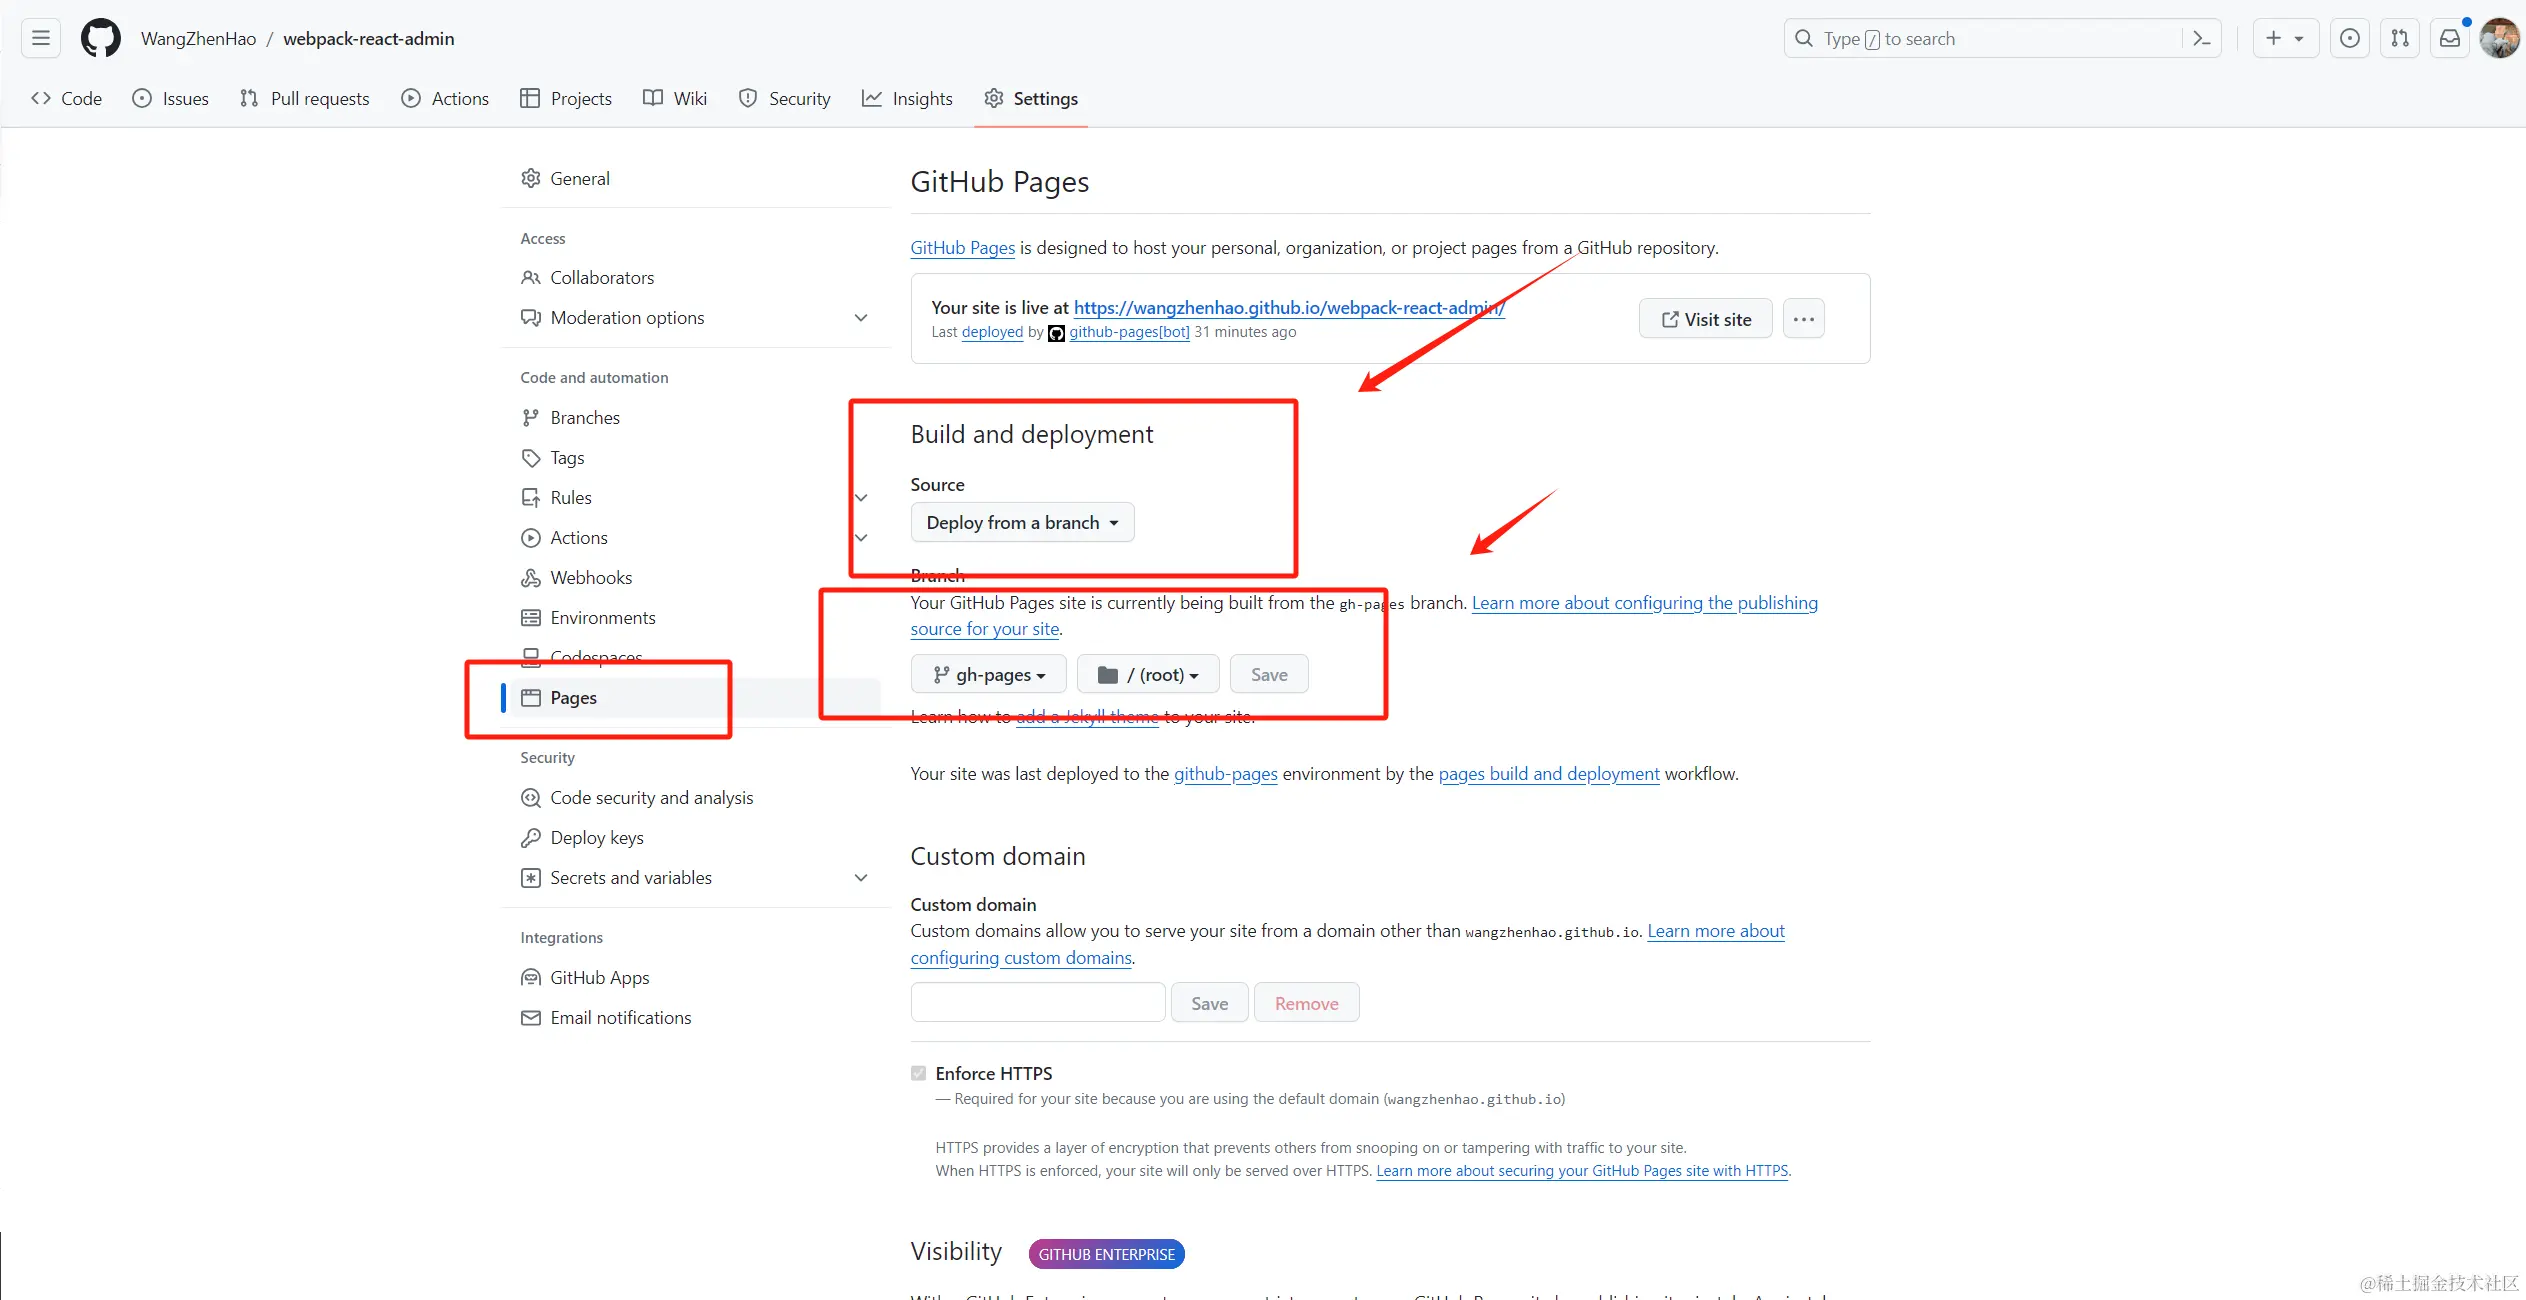Click the user avatar picture

(x=2499, y=38)
